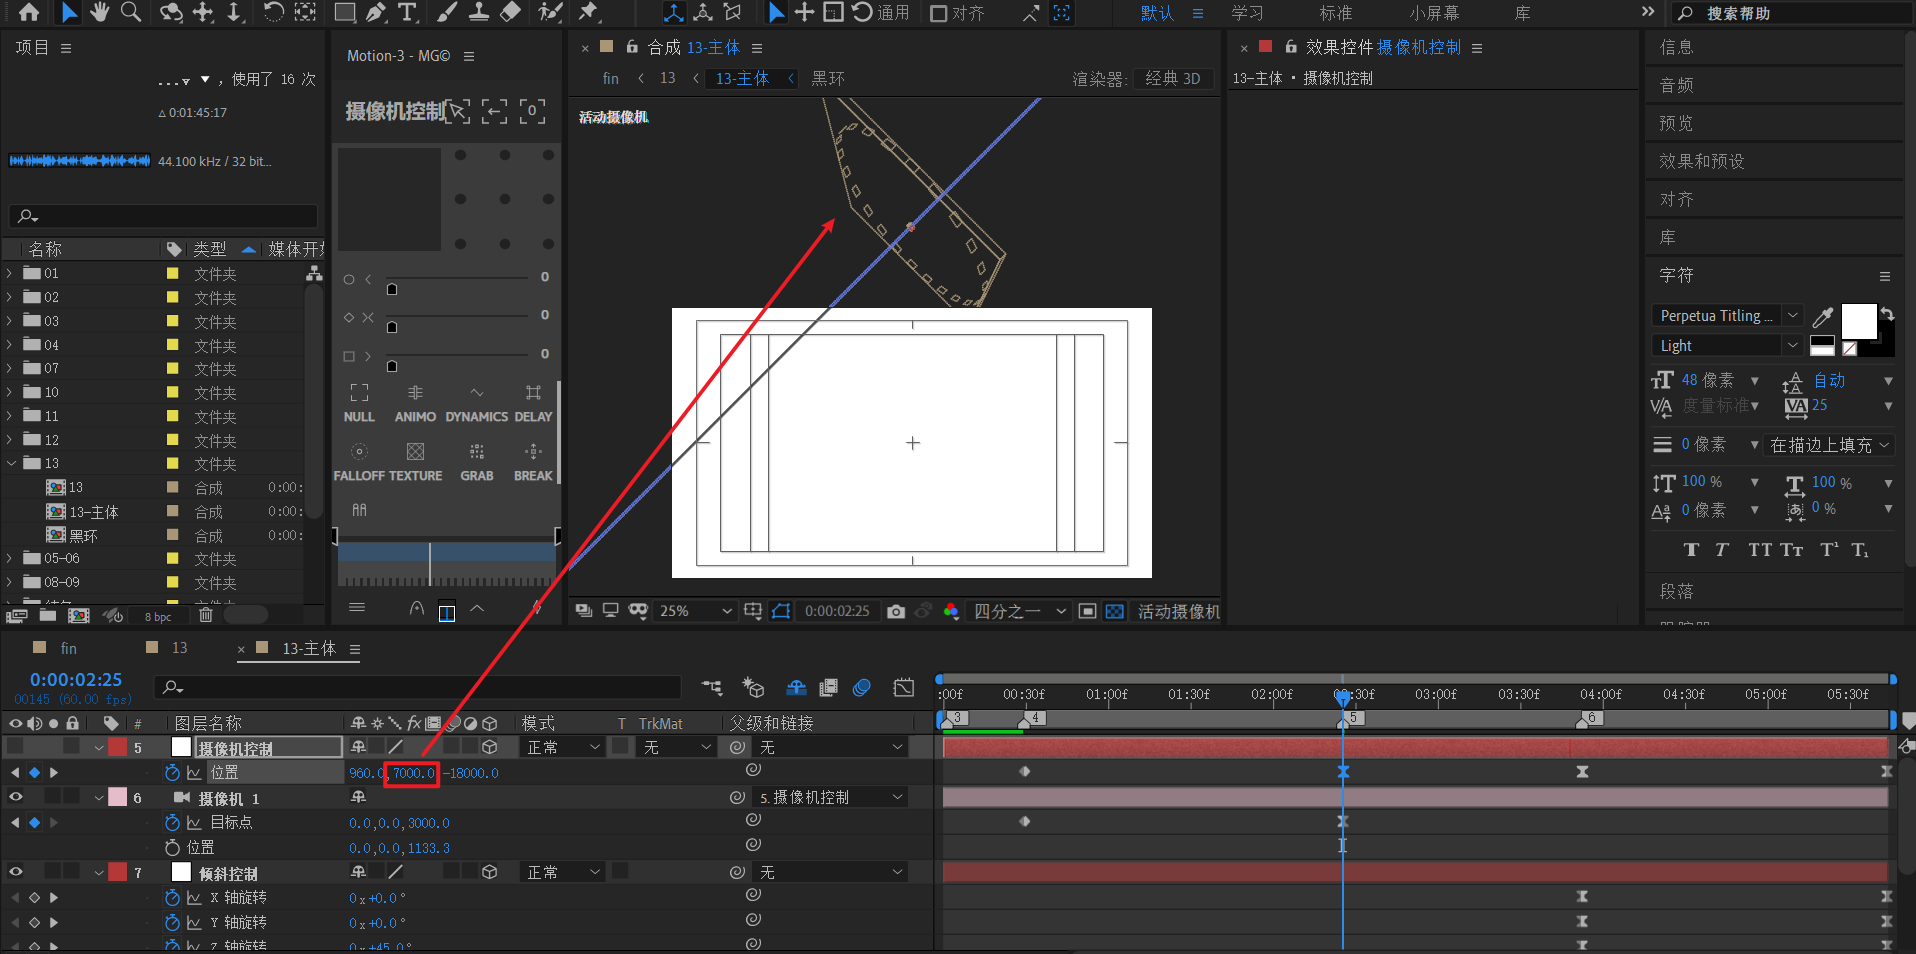Click the current time 0:00:02:25 display in timeline
Image resolution: width=1916 pixels, height=954 pixels.
76,679
